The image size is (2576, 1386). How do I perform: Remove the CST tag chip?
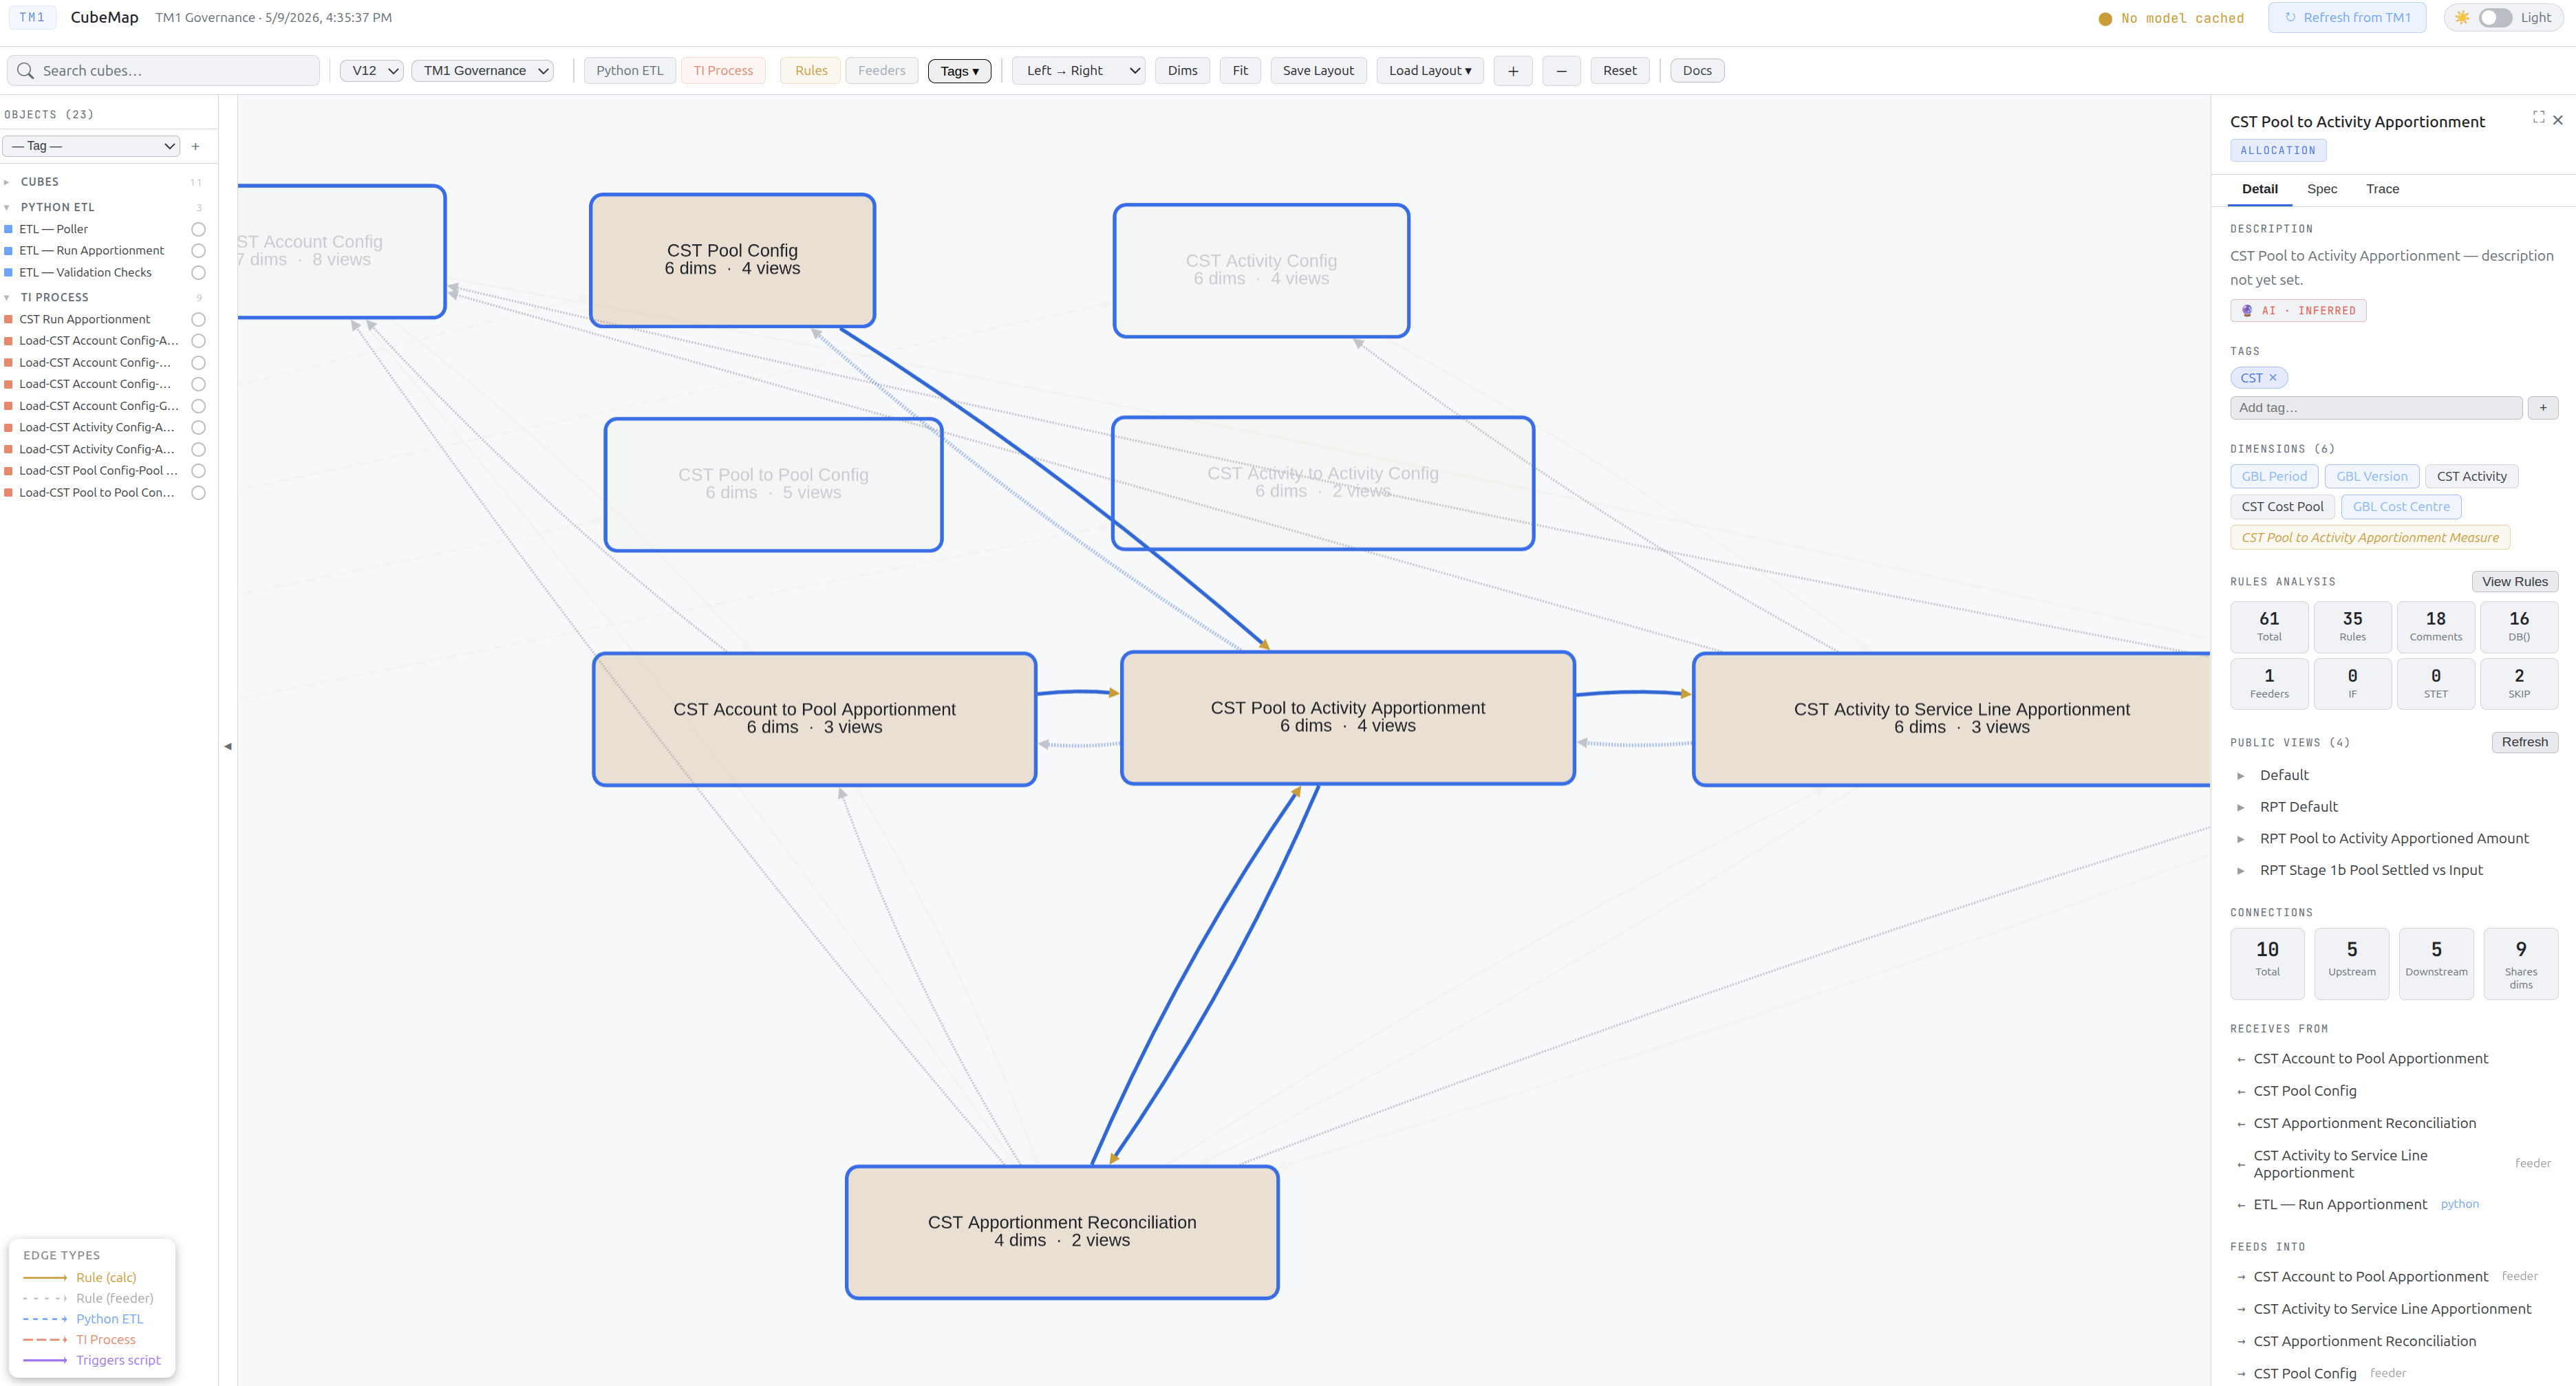point(2272,378)
